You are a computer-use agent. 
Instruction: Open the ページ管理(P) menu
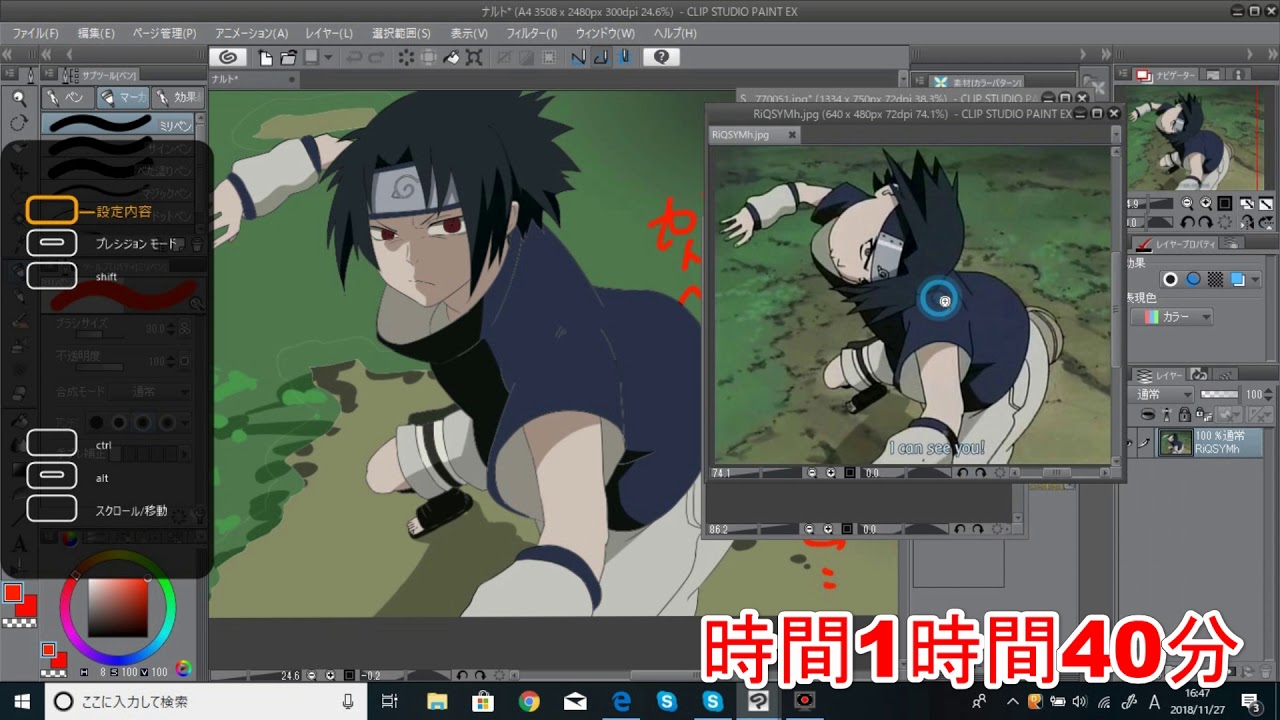[164, 33]
